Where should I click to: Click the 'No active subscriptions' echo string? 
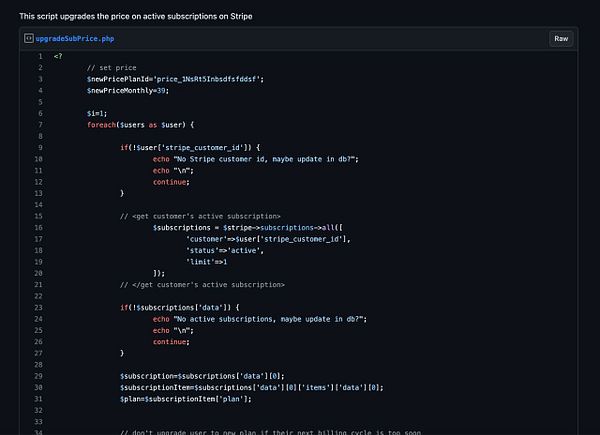coord(270,319)
